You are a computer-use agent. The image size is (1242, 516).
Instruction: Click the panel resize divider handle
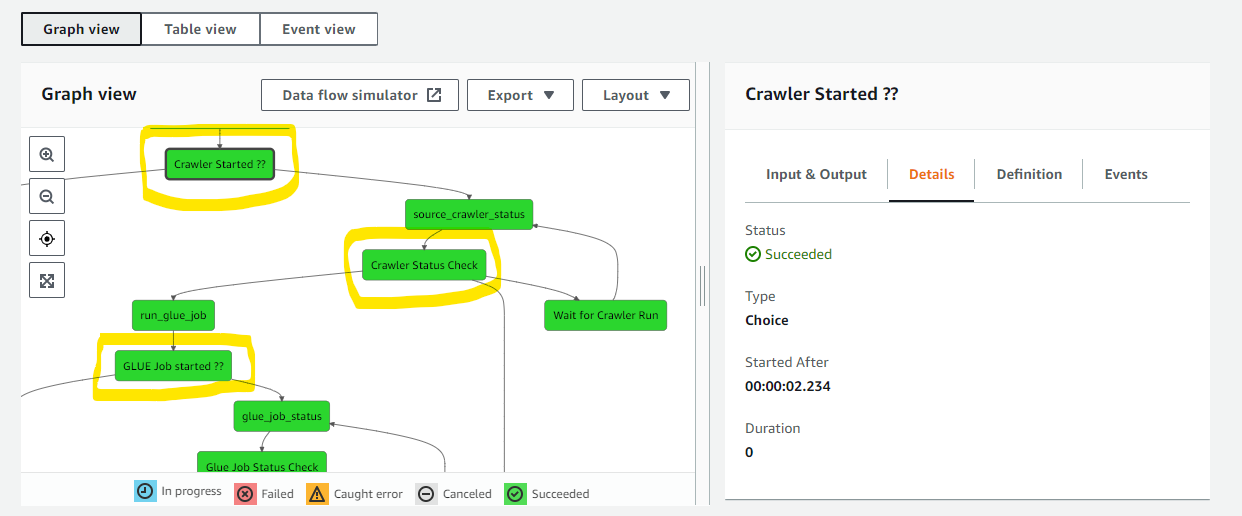click(x=703, y=285)
